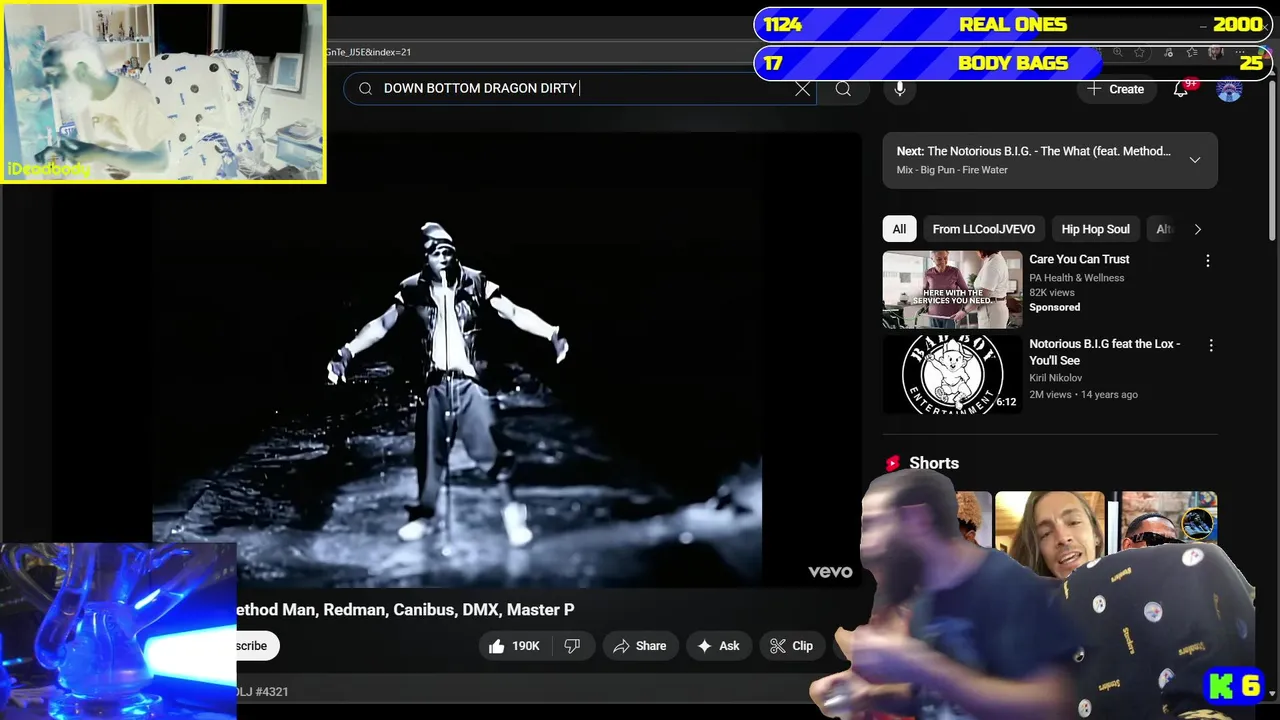Click the Share button
The image size is (1280, 720).
[x=639, y=646]
